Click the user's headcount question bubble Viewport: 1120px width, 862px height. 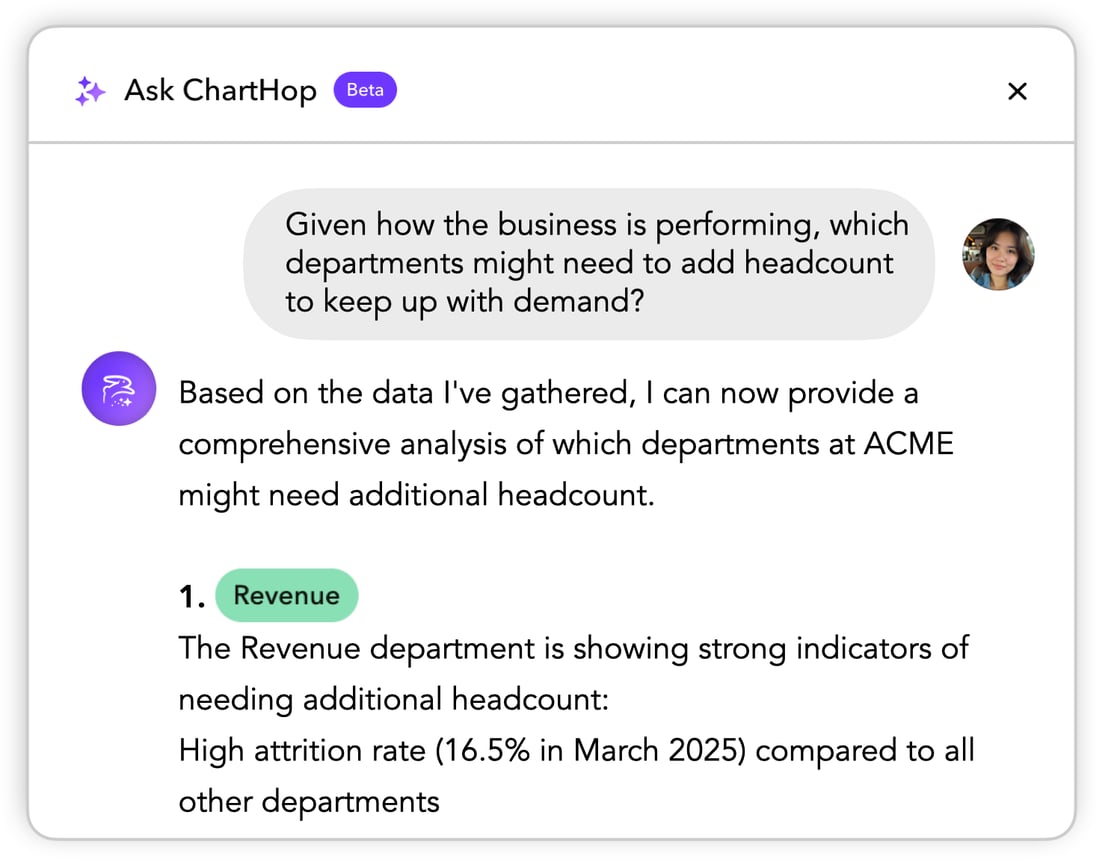pos(590,263)
